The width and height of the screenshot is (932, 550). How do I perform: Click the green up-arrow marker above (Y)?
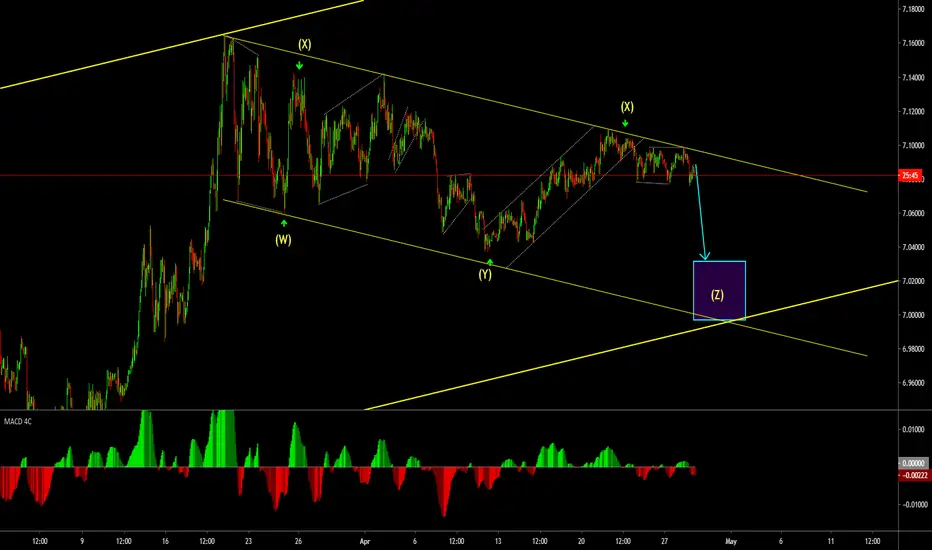click(490, 262)
